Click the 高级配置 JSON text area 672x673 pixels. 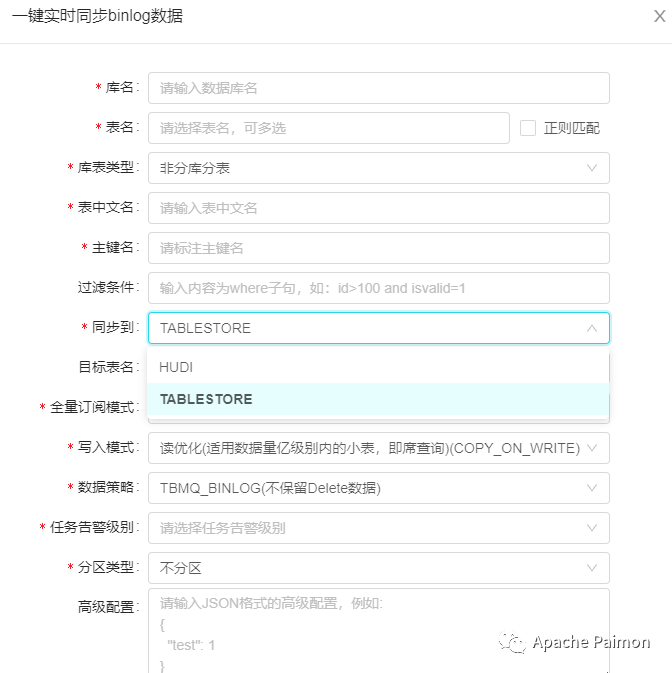point(378,631)
